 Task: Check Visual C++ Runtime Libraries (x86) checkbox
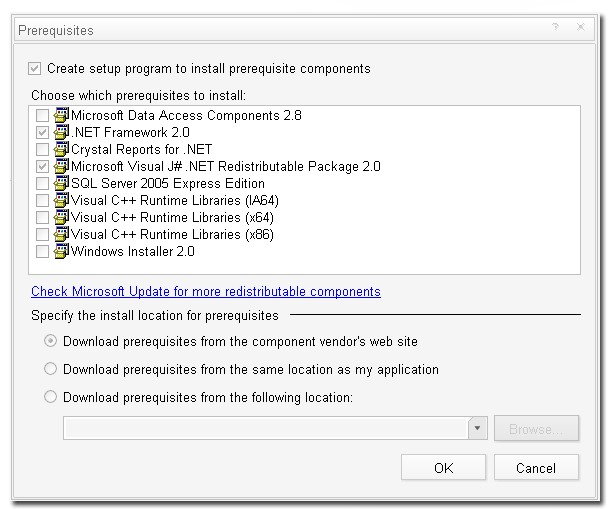pos(42,235)
